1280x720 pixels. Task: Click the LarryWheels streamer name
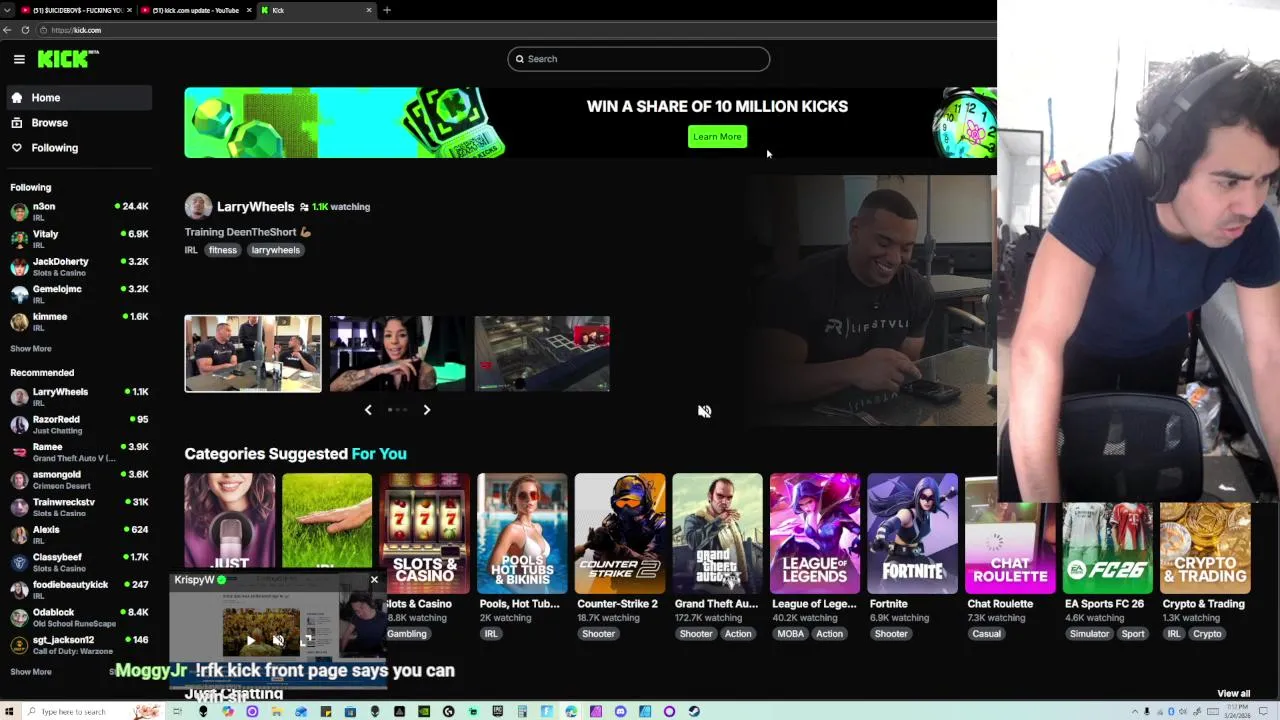tap(255, 207)
